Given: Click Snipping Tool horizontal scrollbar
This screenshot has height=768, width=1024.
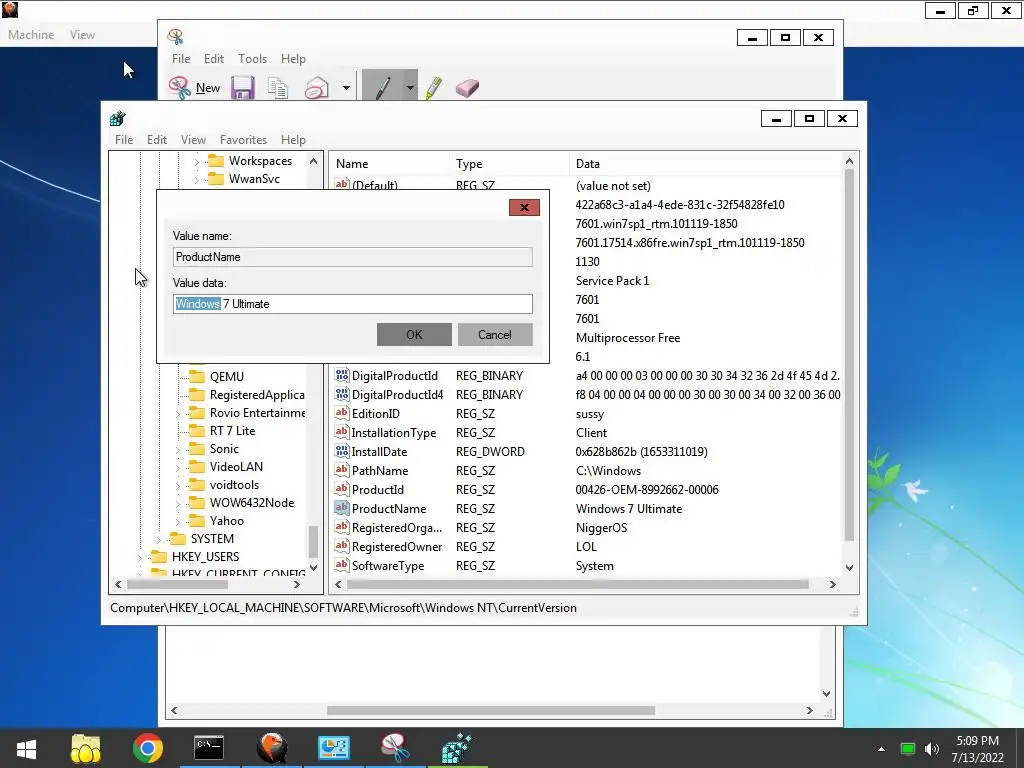Looking at the screenshot, I should pos(490,711).
